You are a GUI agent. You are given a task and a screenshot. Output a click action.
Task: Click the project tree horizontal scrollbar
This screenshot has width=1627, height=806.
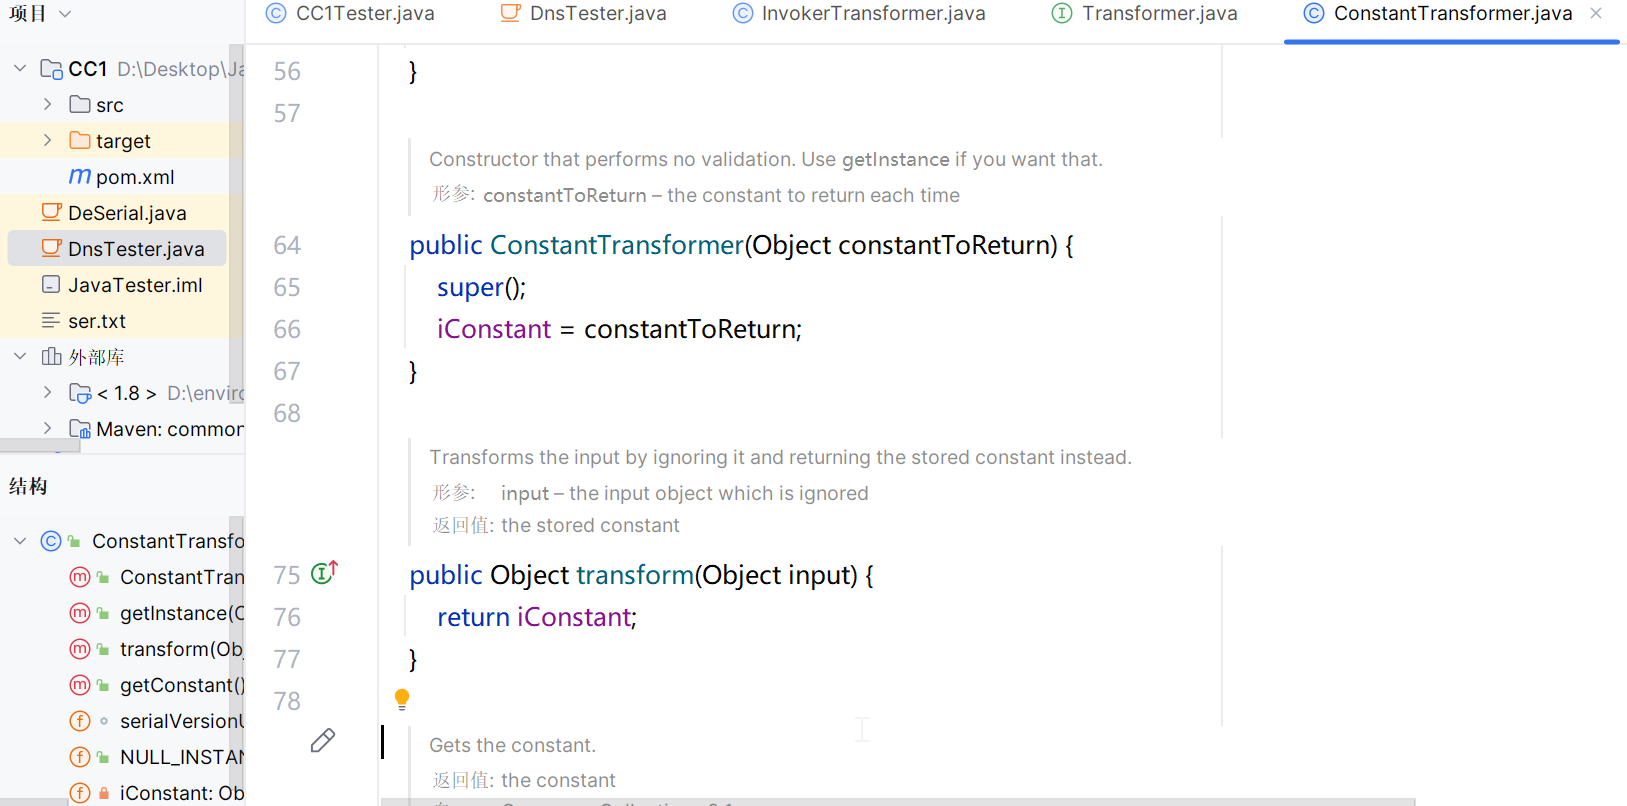click(40, 445)
